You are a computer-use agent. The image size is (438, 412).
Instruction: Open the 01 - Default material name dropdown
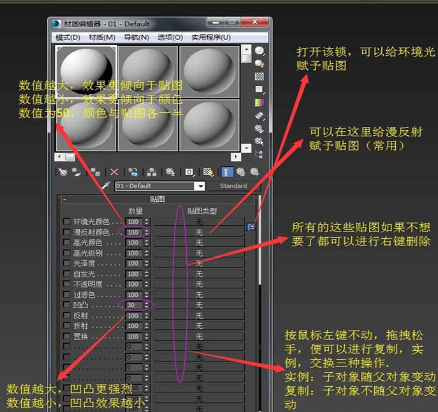(200, 186)
